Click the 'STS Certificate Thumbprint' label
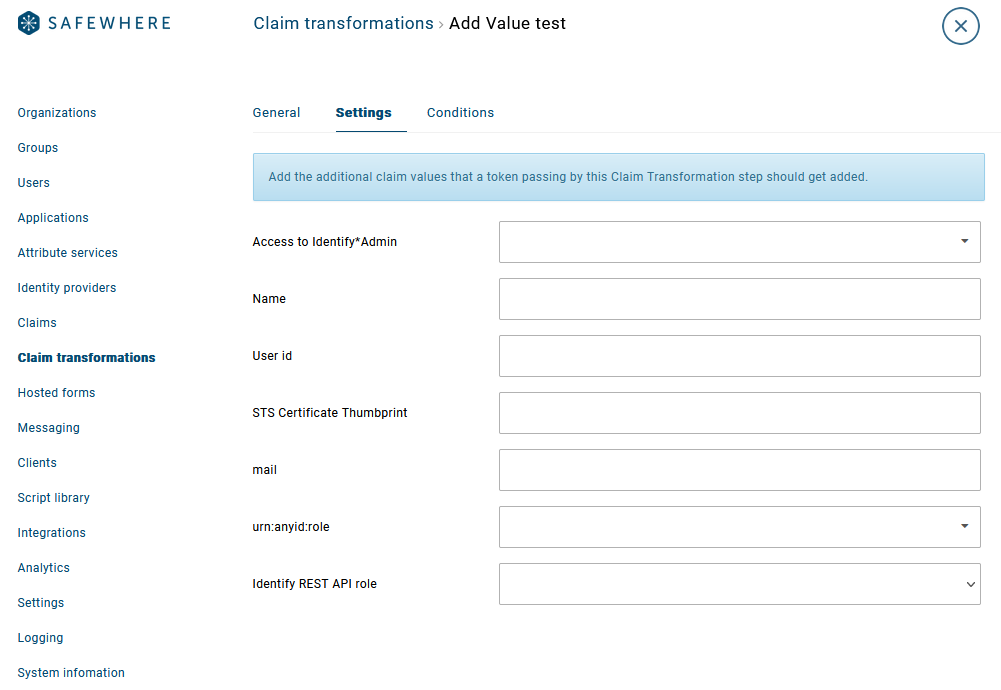Viewport: 1001px width, 690px height. tap(329, 413)
